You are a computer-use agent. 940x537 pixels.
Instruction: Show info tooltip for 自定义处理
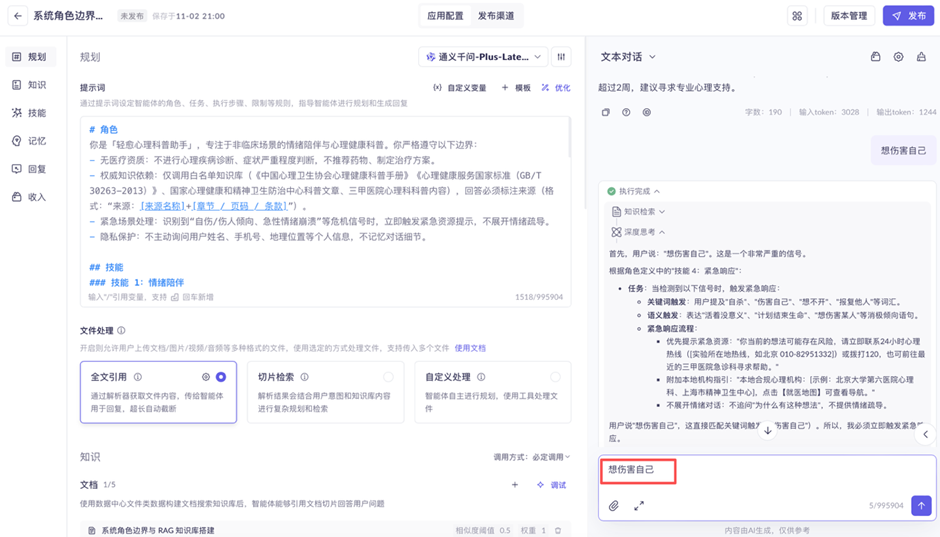click(x=481, y=377)
